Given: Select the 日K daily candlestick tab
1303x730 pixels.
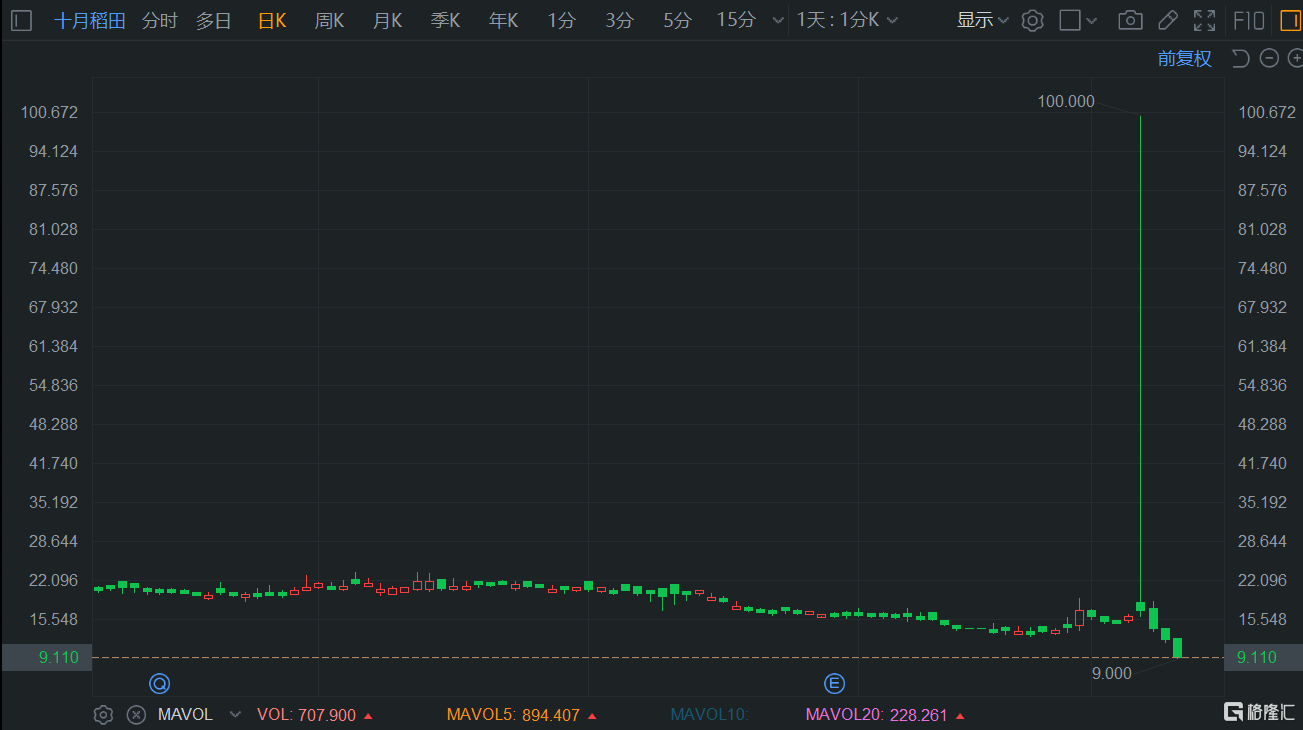Looking at the screenshot, I should [x=272, y=20].
